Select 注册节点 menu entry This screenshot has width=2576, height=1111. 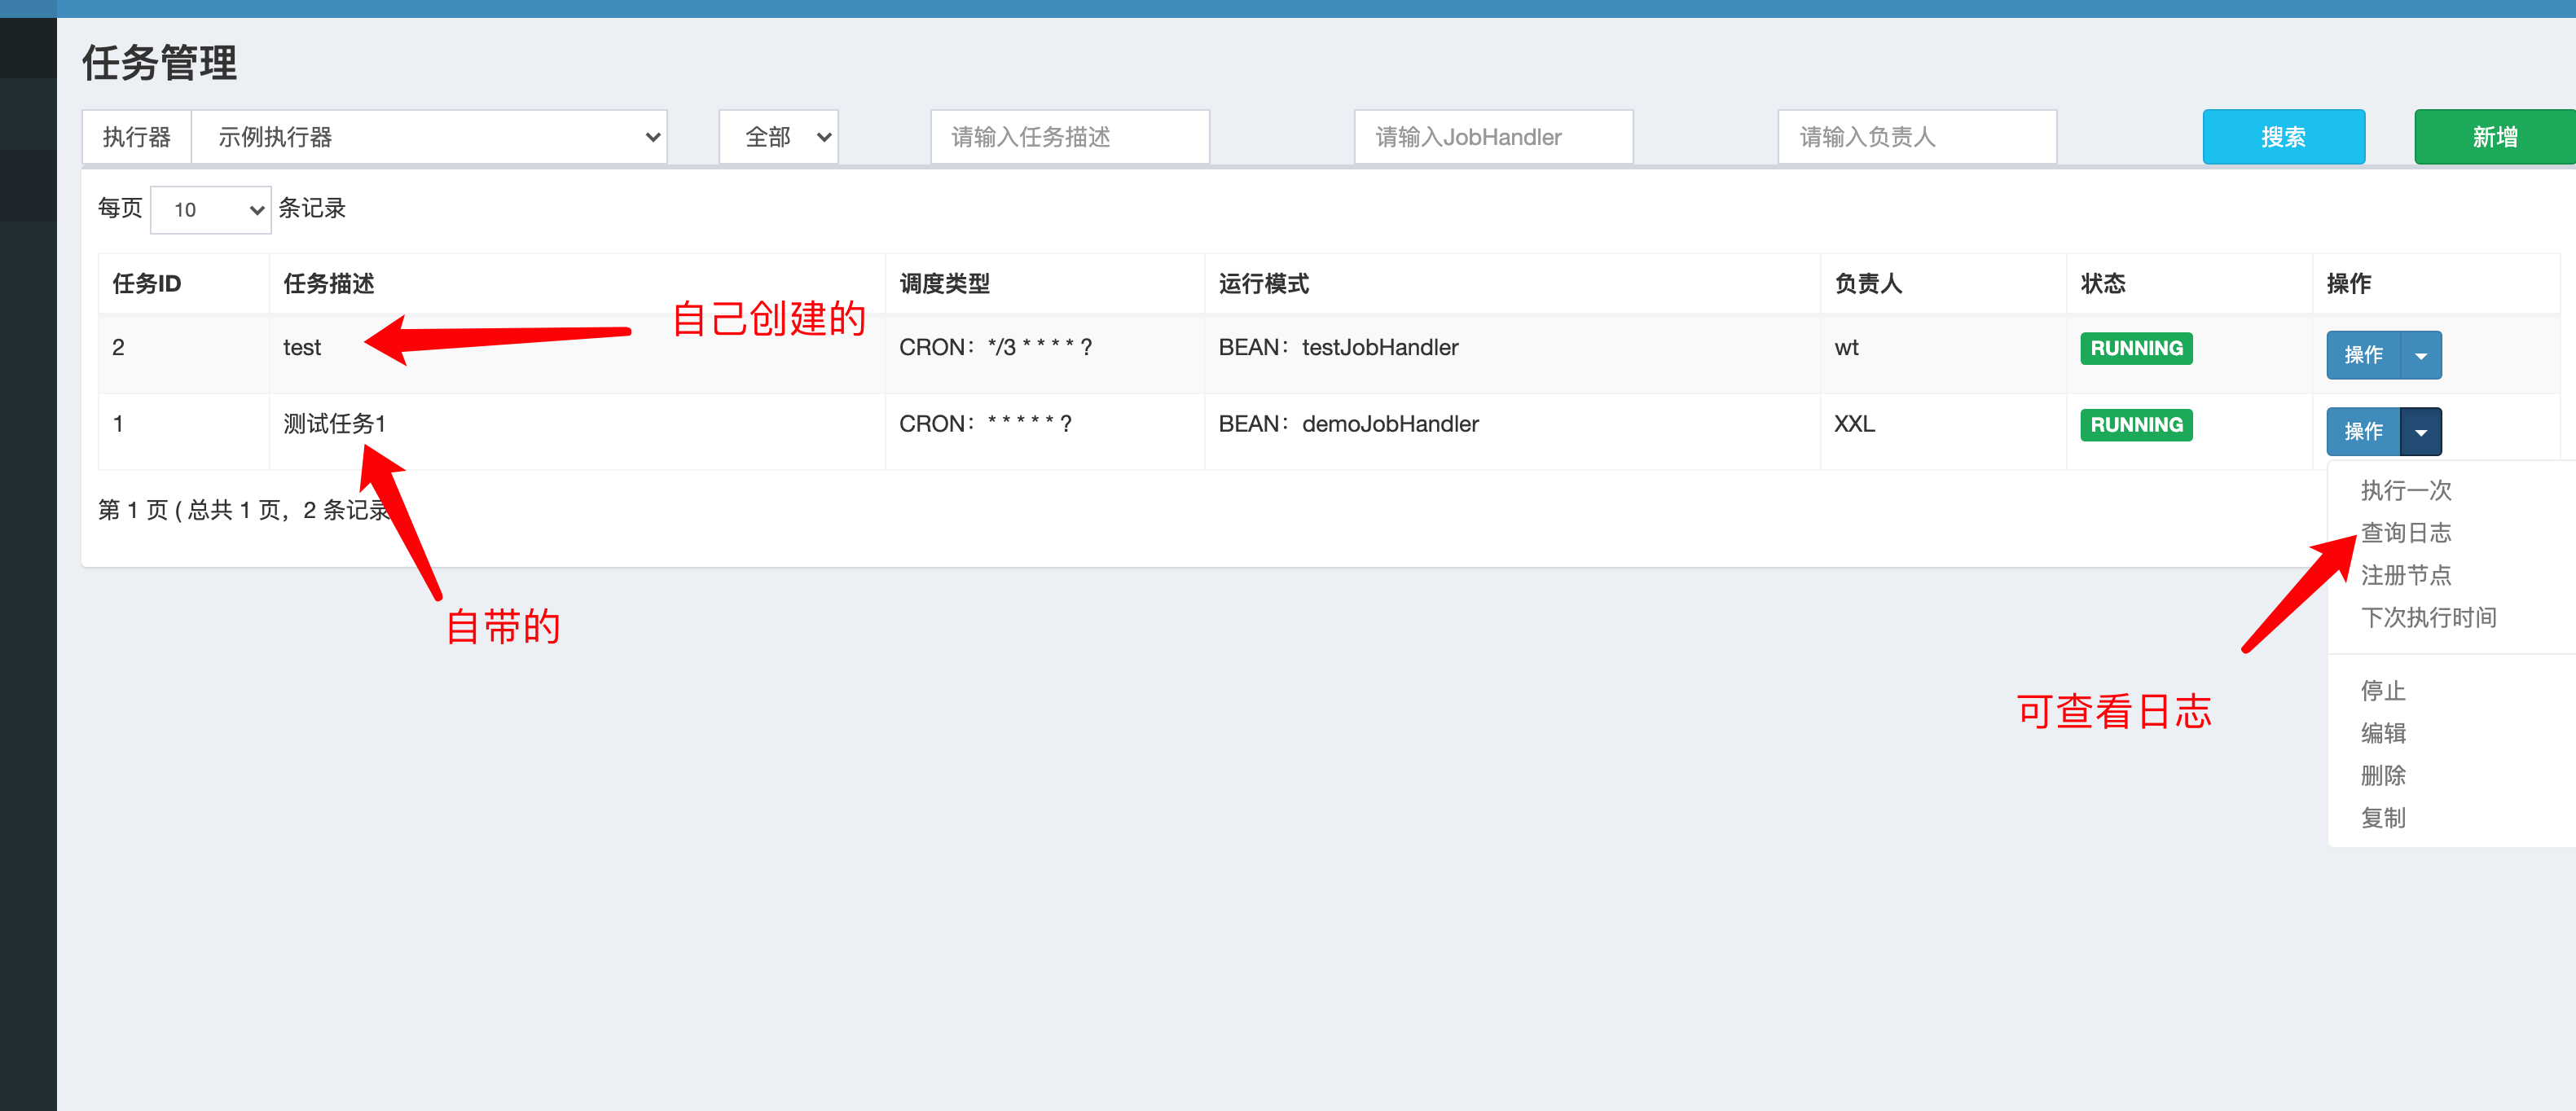[2405, 575]
